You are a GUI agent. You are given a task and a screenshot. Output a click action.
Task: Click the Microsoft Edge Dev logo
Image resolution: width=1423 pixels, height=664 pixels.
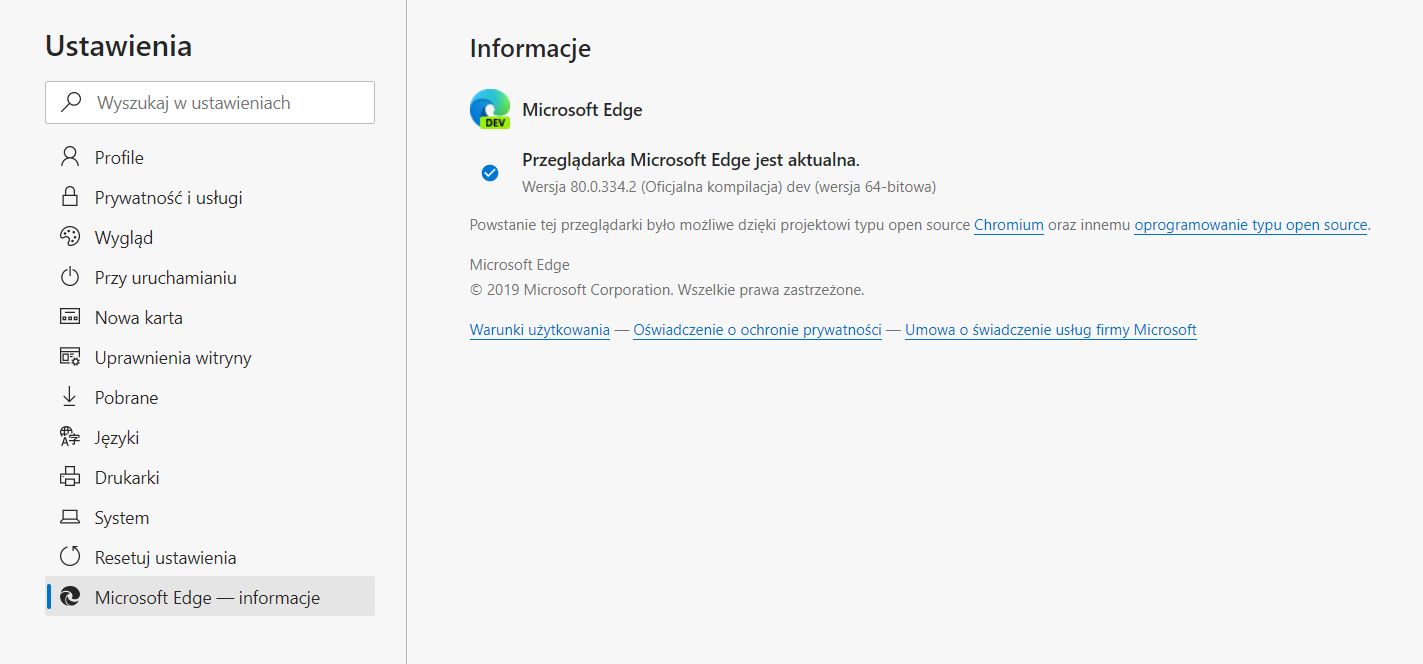490,110
